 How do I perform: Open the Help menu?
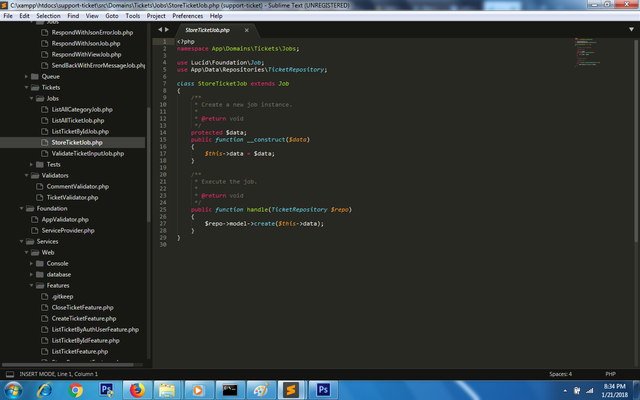[x=216, y=16]
